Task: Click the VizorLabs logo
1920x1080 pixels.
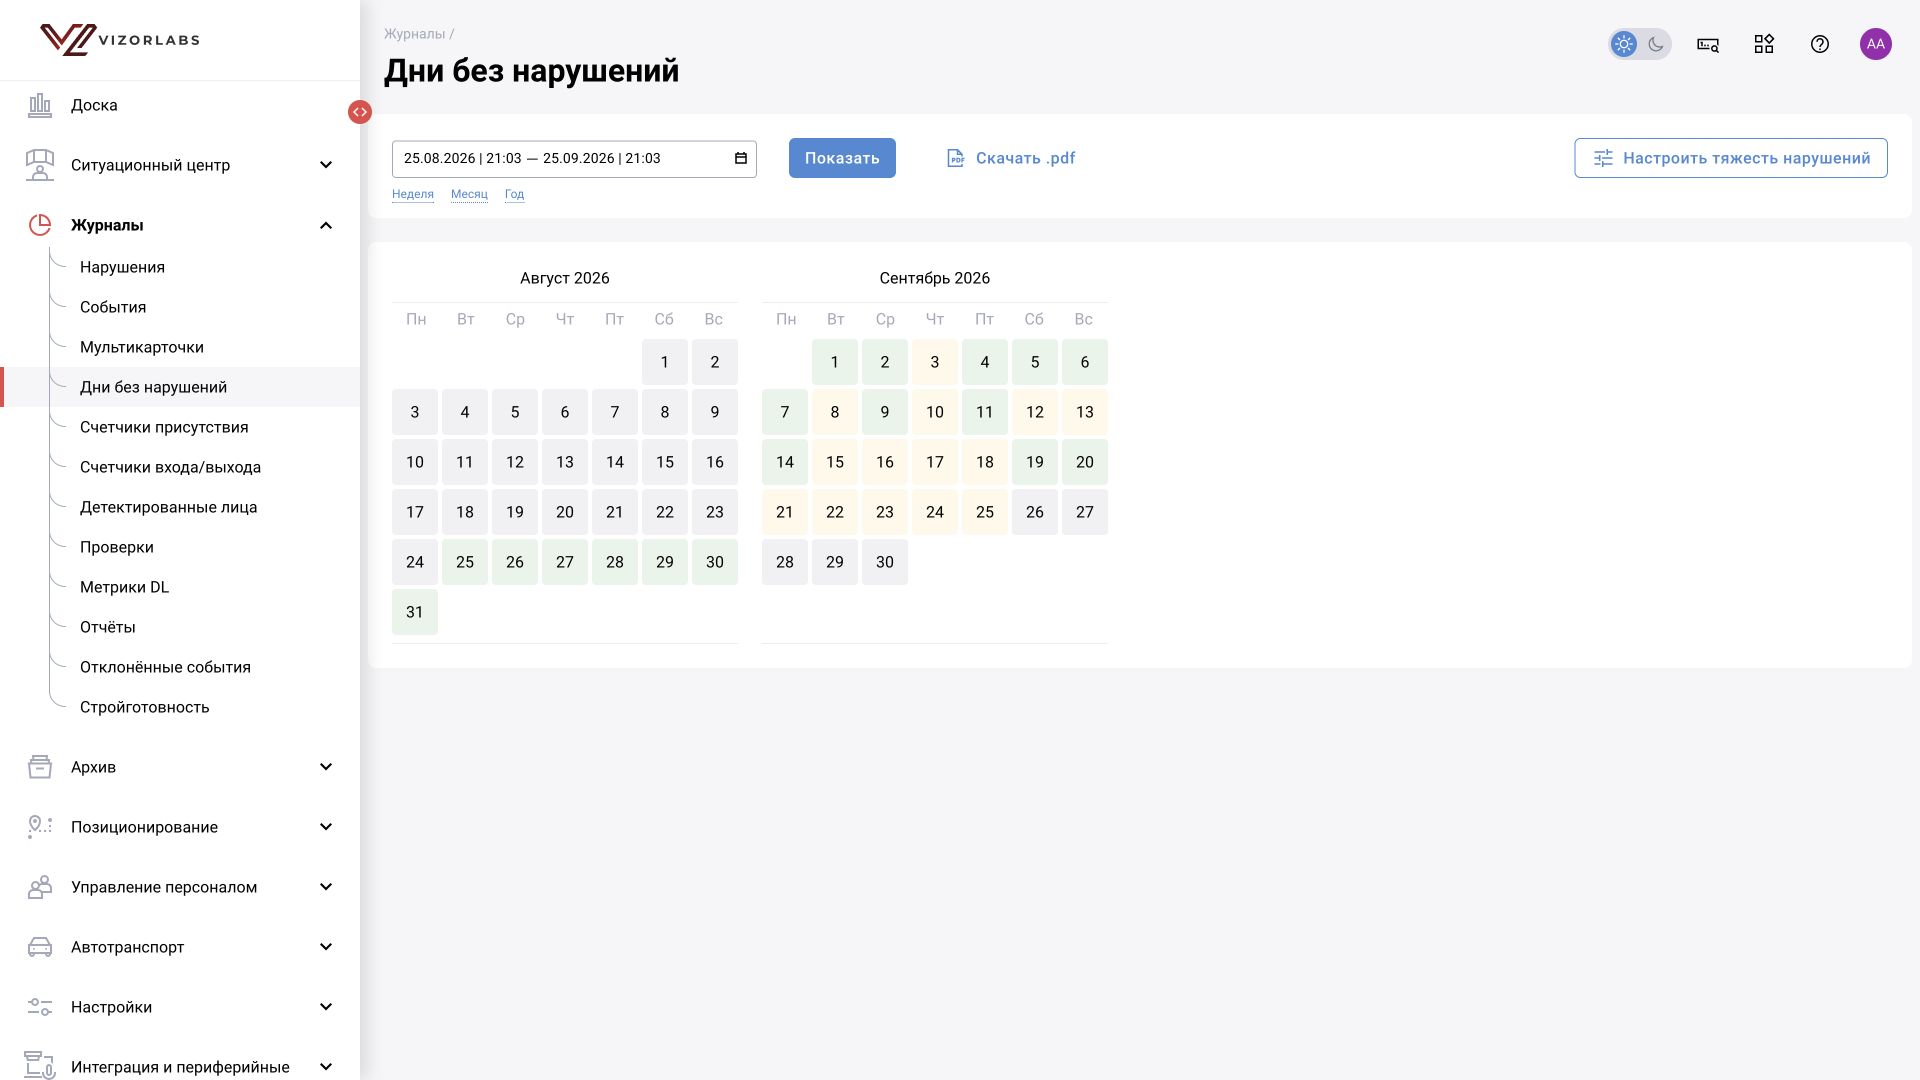Action: [x=120, y=40]
